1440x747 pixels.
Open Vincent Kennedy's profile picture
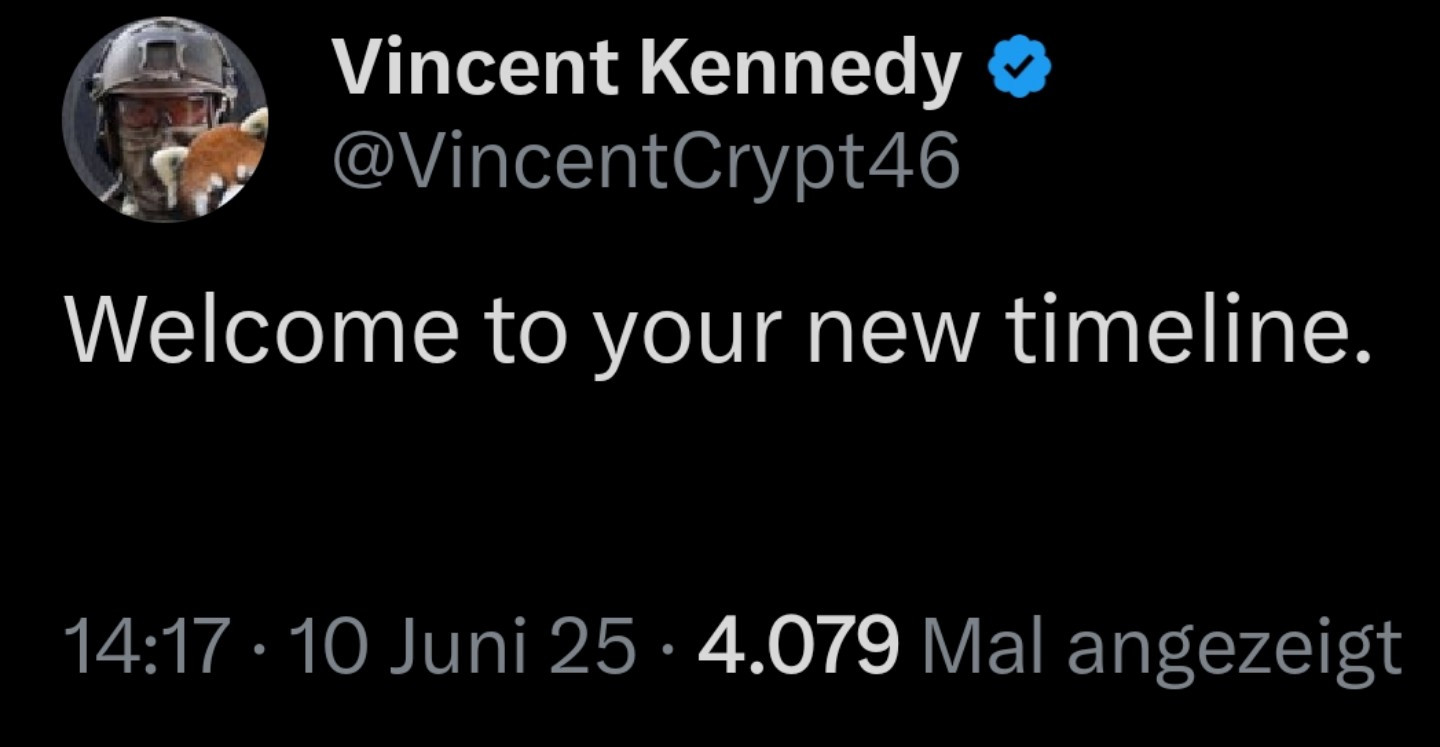pos(164,119)
